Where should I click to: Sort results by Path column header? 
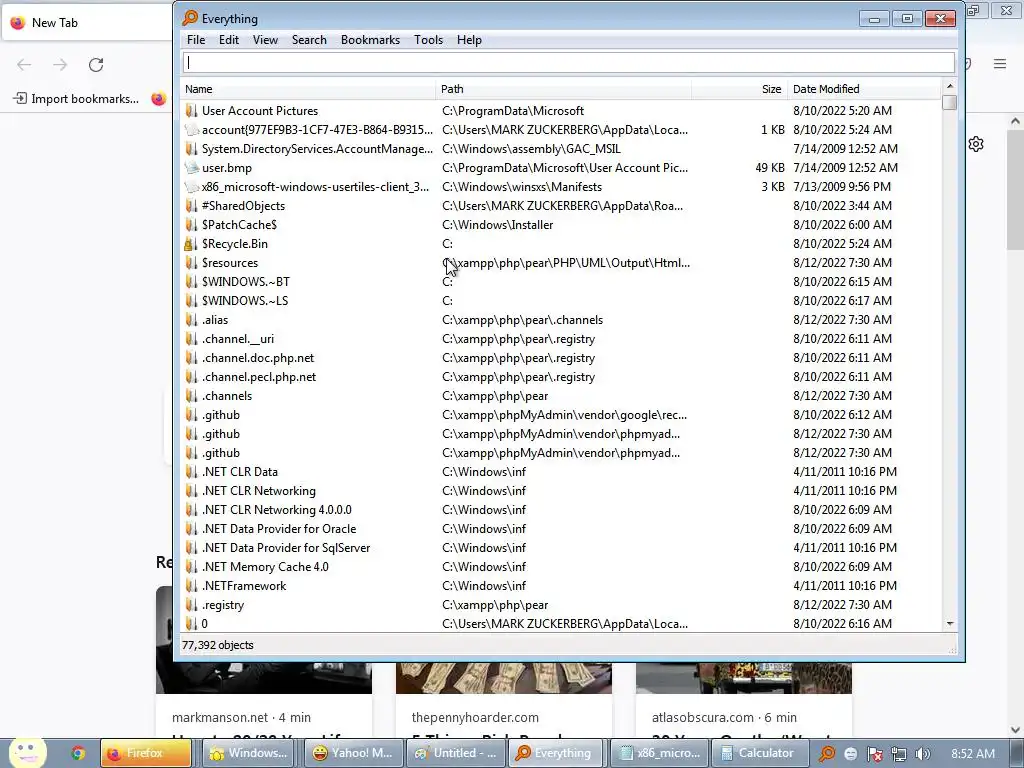pos(564,89)
